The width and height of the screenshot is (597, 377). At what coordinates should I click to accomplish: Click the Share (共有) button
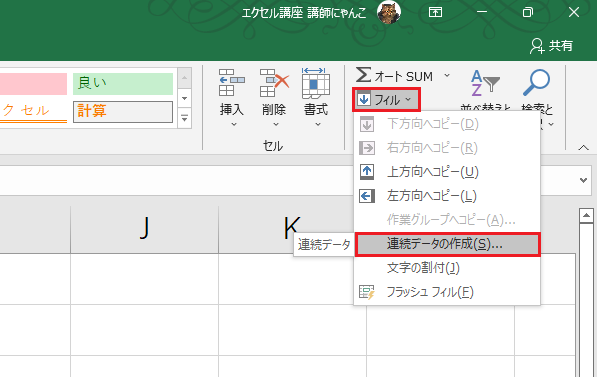click(551, 46)
